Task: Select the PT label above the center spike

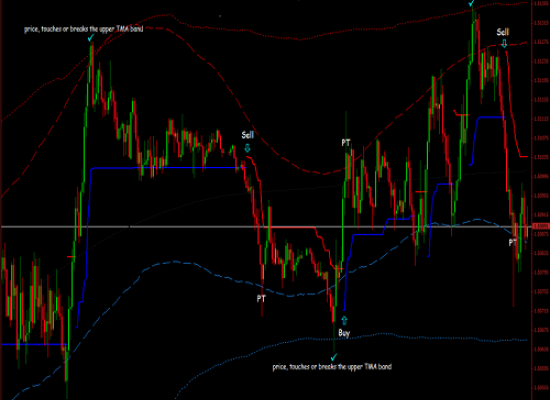Action: [346, 142]
